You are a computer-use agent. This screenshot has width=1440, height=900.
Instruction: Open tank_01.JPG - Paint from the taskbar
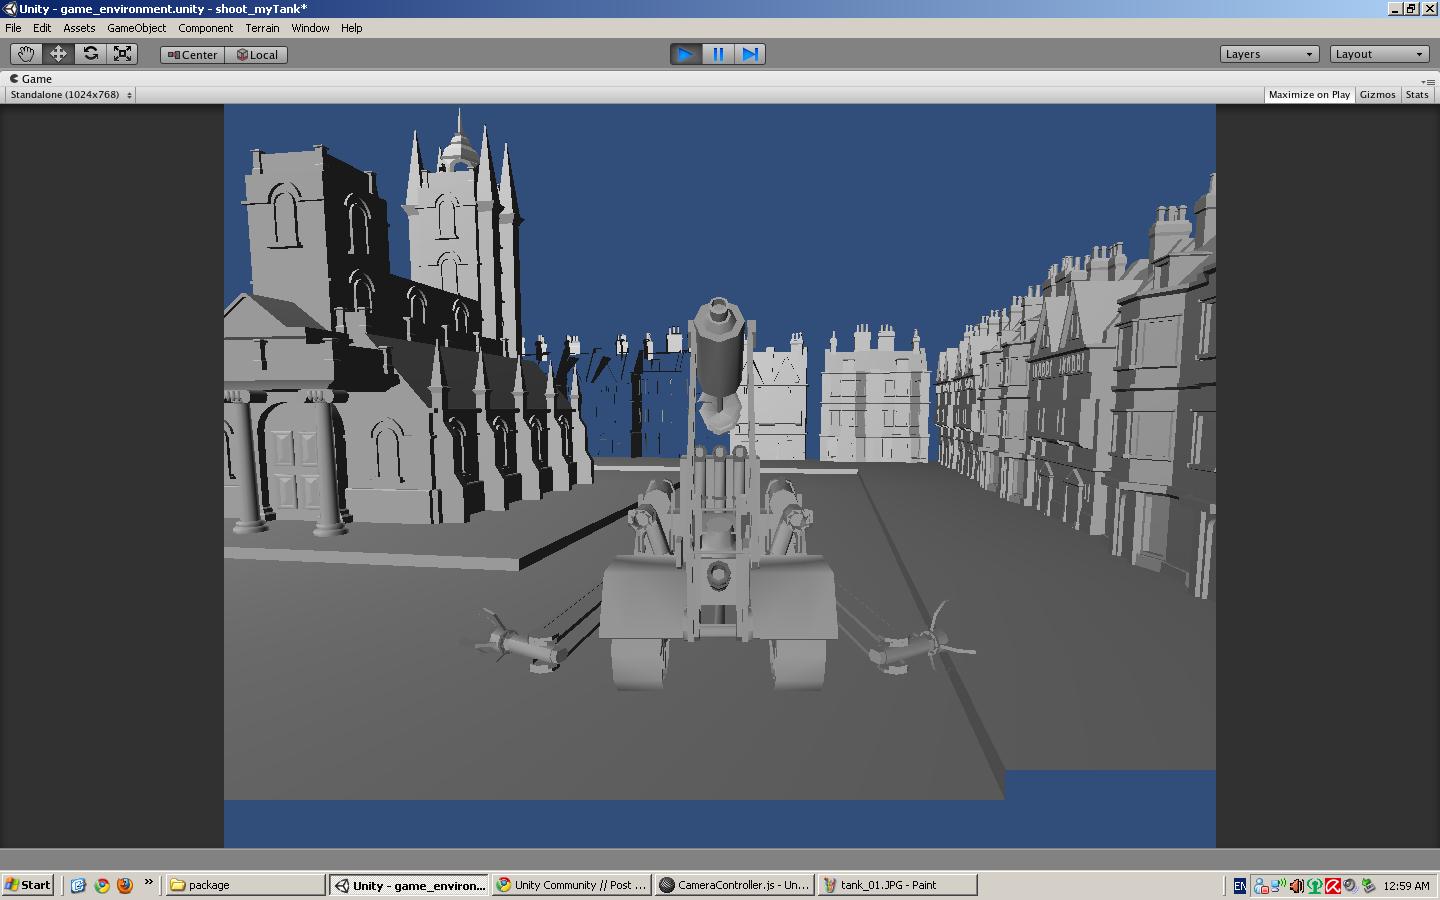(x=895, y=885)
